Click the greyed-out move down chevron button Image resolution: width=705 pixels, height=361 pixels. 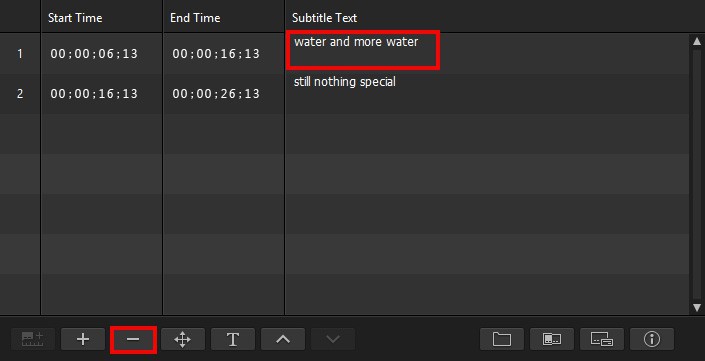pyautogui.click(x=333, y=339)
